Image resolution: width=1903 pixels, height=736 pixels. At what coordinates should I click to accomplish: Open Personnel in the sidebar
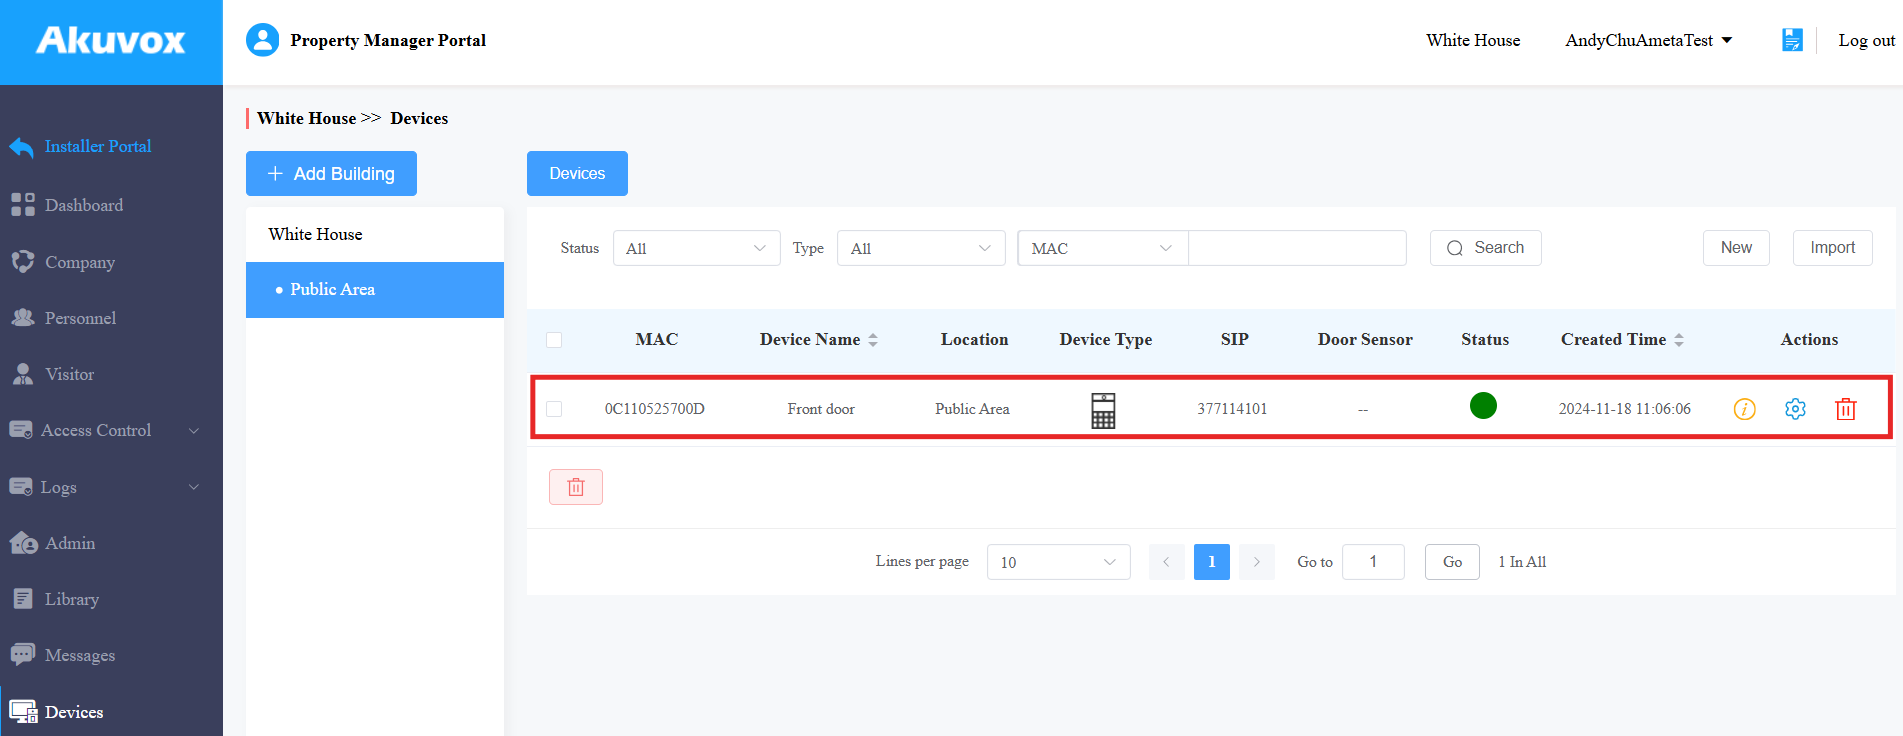[x=80, y=318]
